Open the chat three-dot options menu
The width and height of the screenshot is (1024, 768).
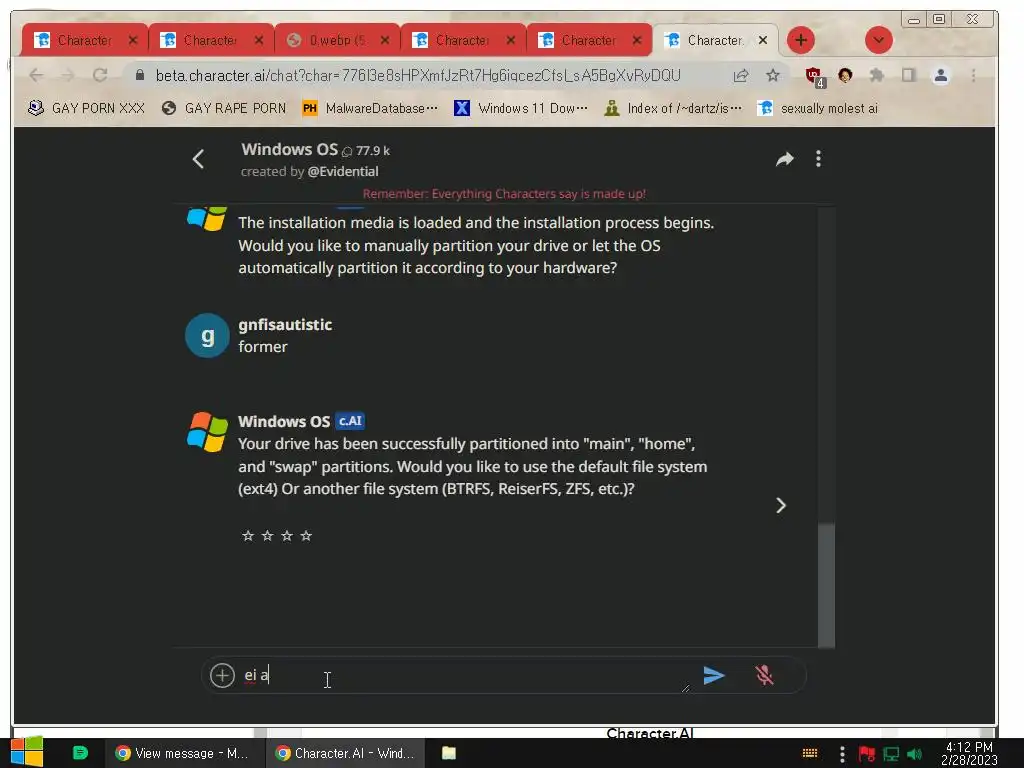(x=818, y=159)
